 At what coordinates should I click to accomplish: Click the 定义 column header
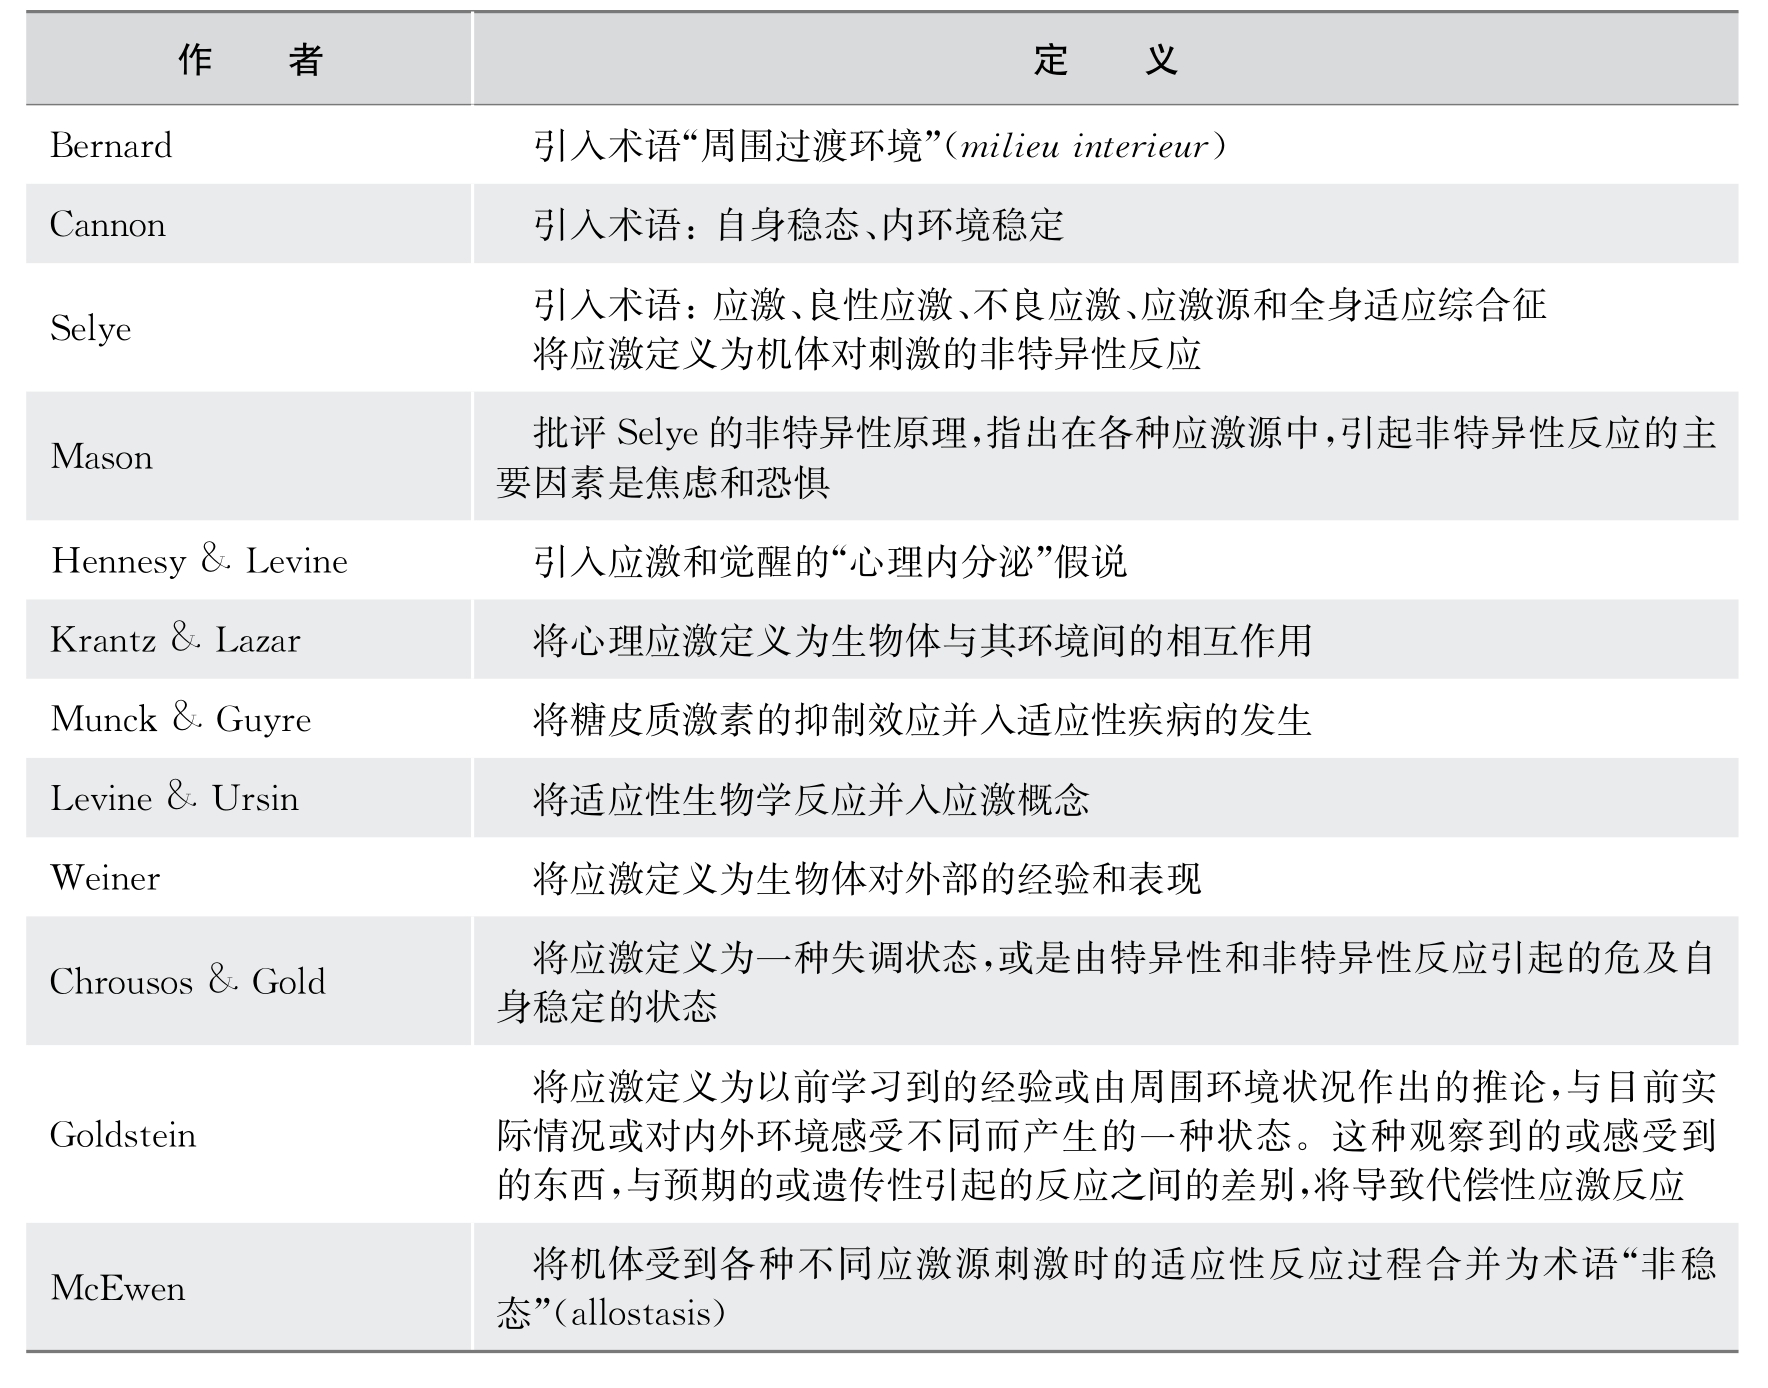pos(1104,60)
